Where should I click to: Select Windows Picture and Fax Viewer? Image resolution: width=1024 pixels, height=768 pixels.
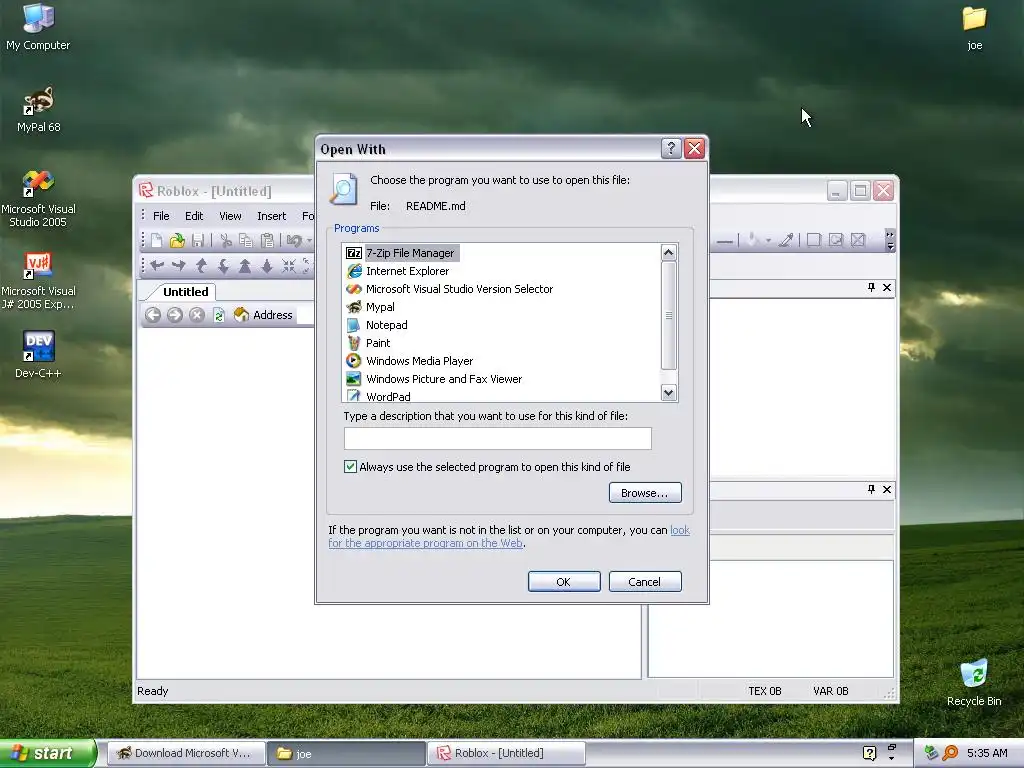coord(434,379)
